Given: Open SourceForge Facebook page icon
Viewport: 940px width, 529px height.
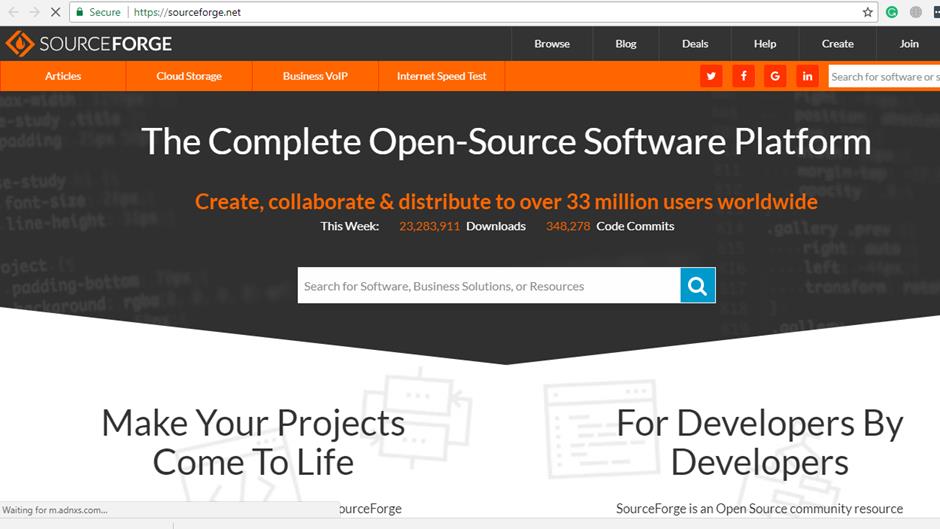Looking at the screenshot, I should tap(743, 76).
